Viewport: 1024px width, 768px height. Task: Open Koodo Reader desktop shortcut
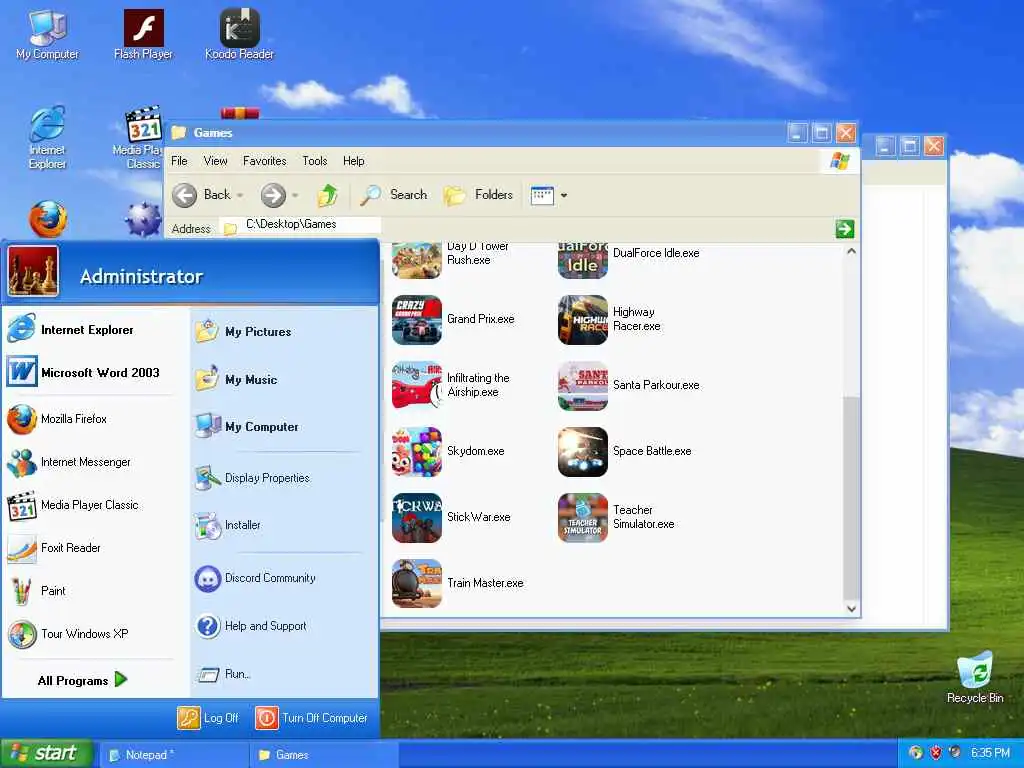click(240, 34)
